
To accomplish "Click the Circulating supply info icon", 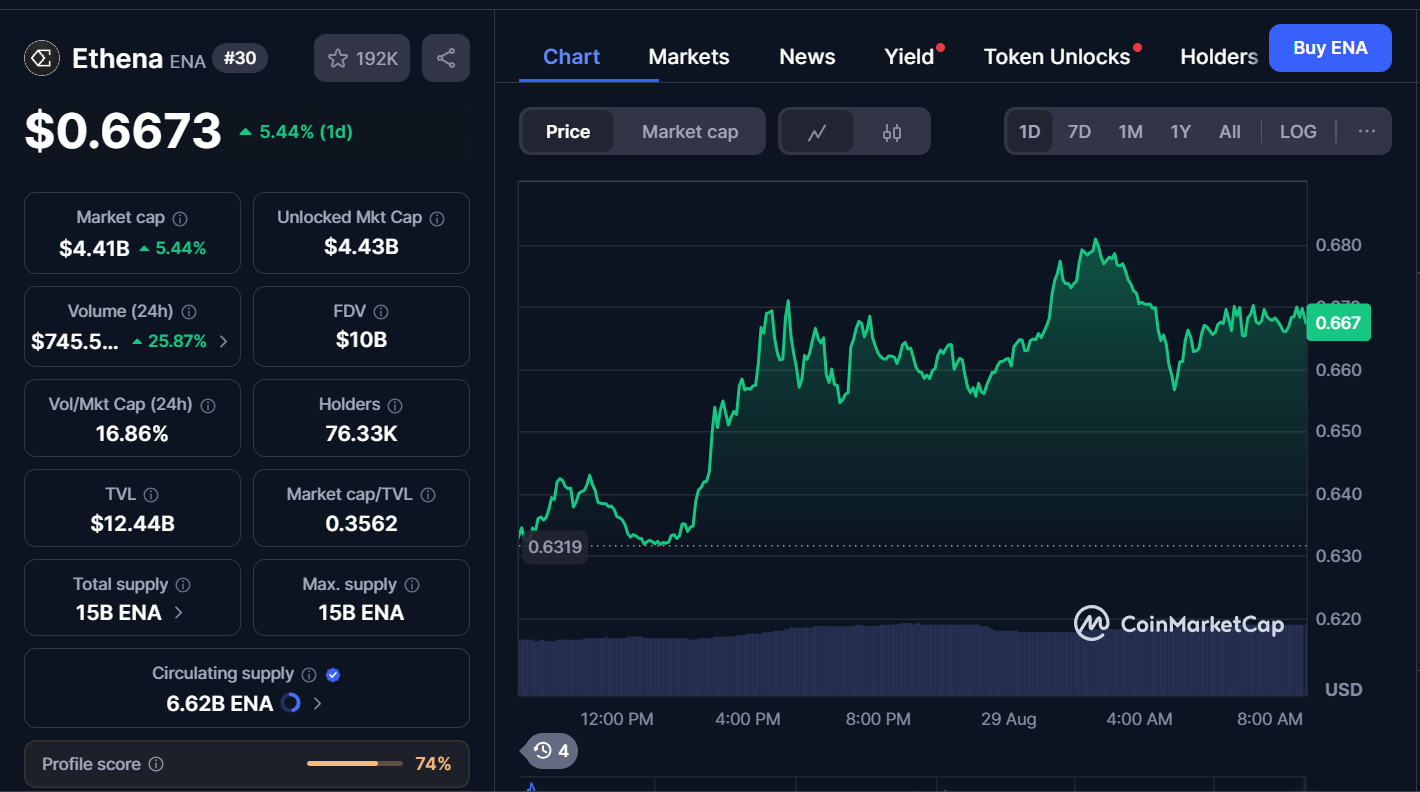I will pos(309,675).
